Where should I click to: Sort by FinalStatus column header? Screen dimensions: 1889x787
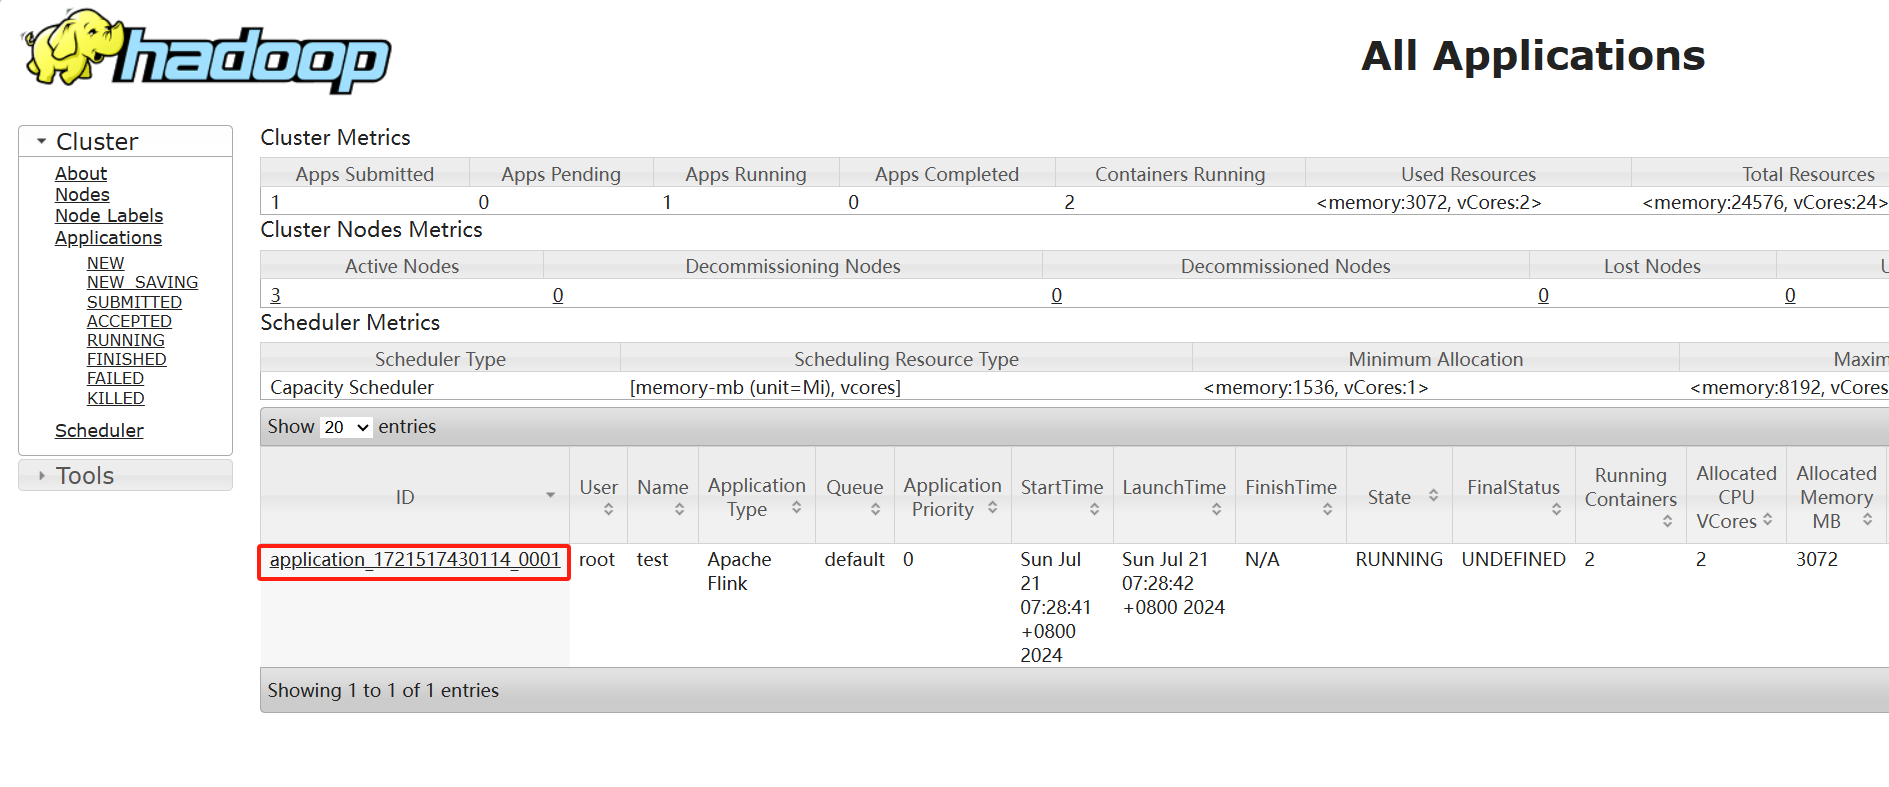click(x=1513, y=496)
